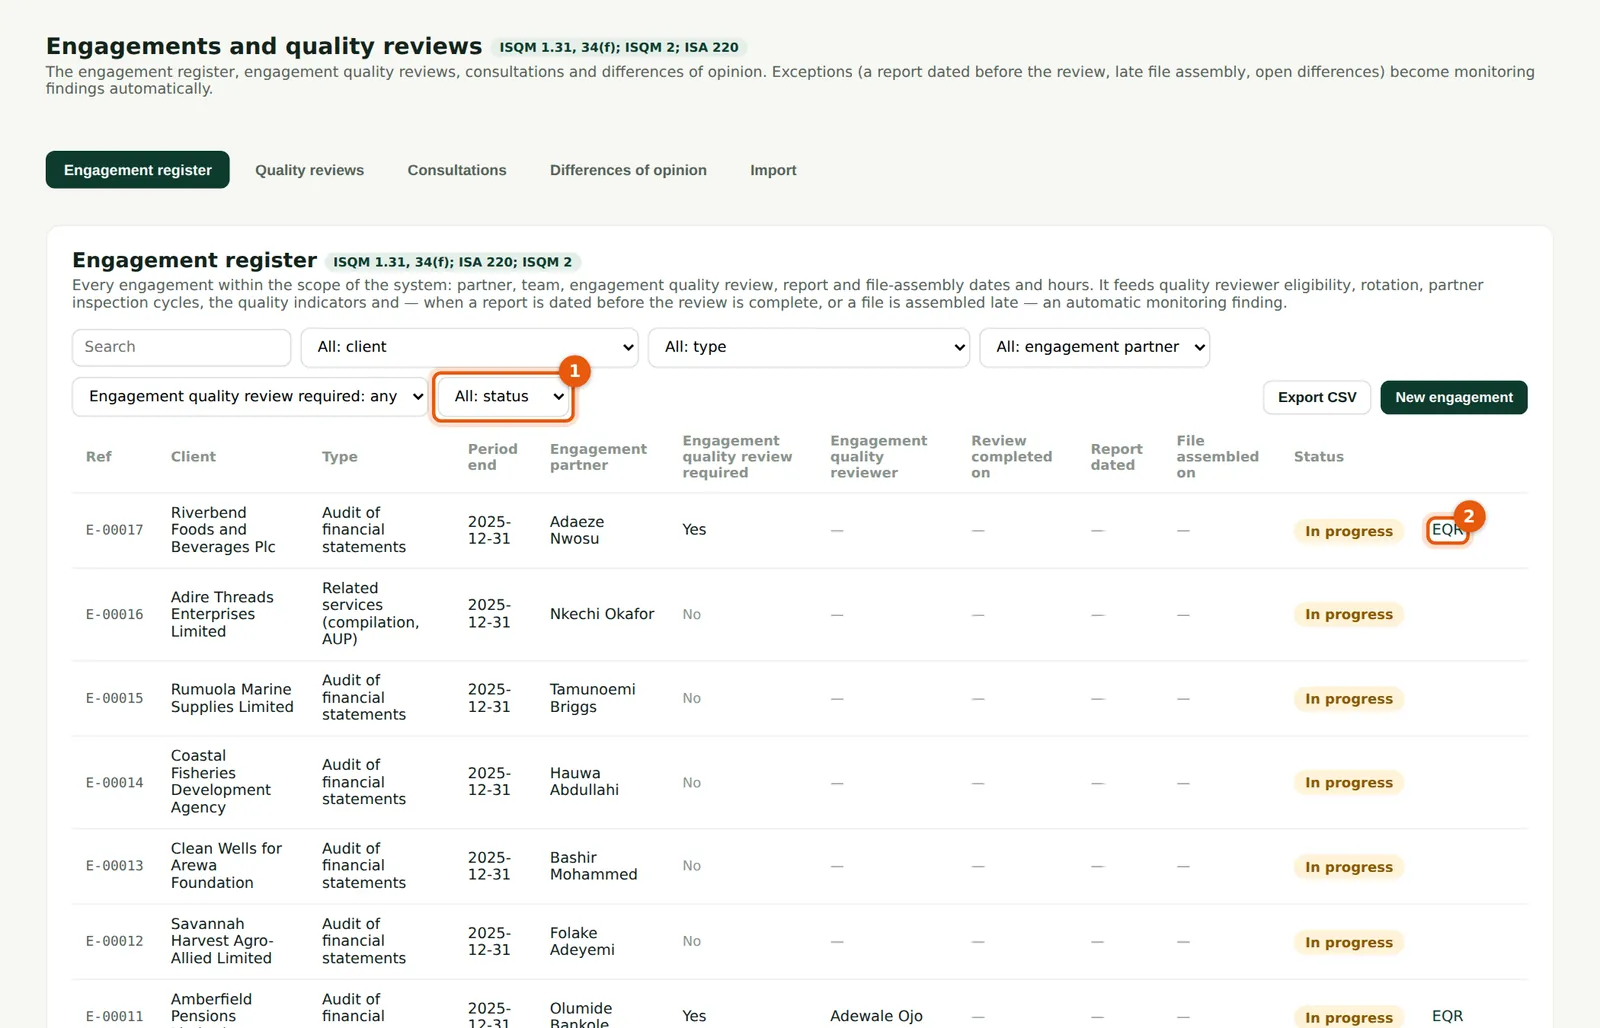This screenshot has height=1028, width=1600.
Task: Open the EQR link for E-00017
Action: click(x=1447, y=530)
